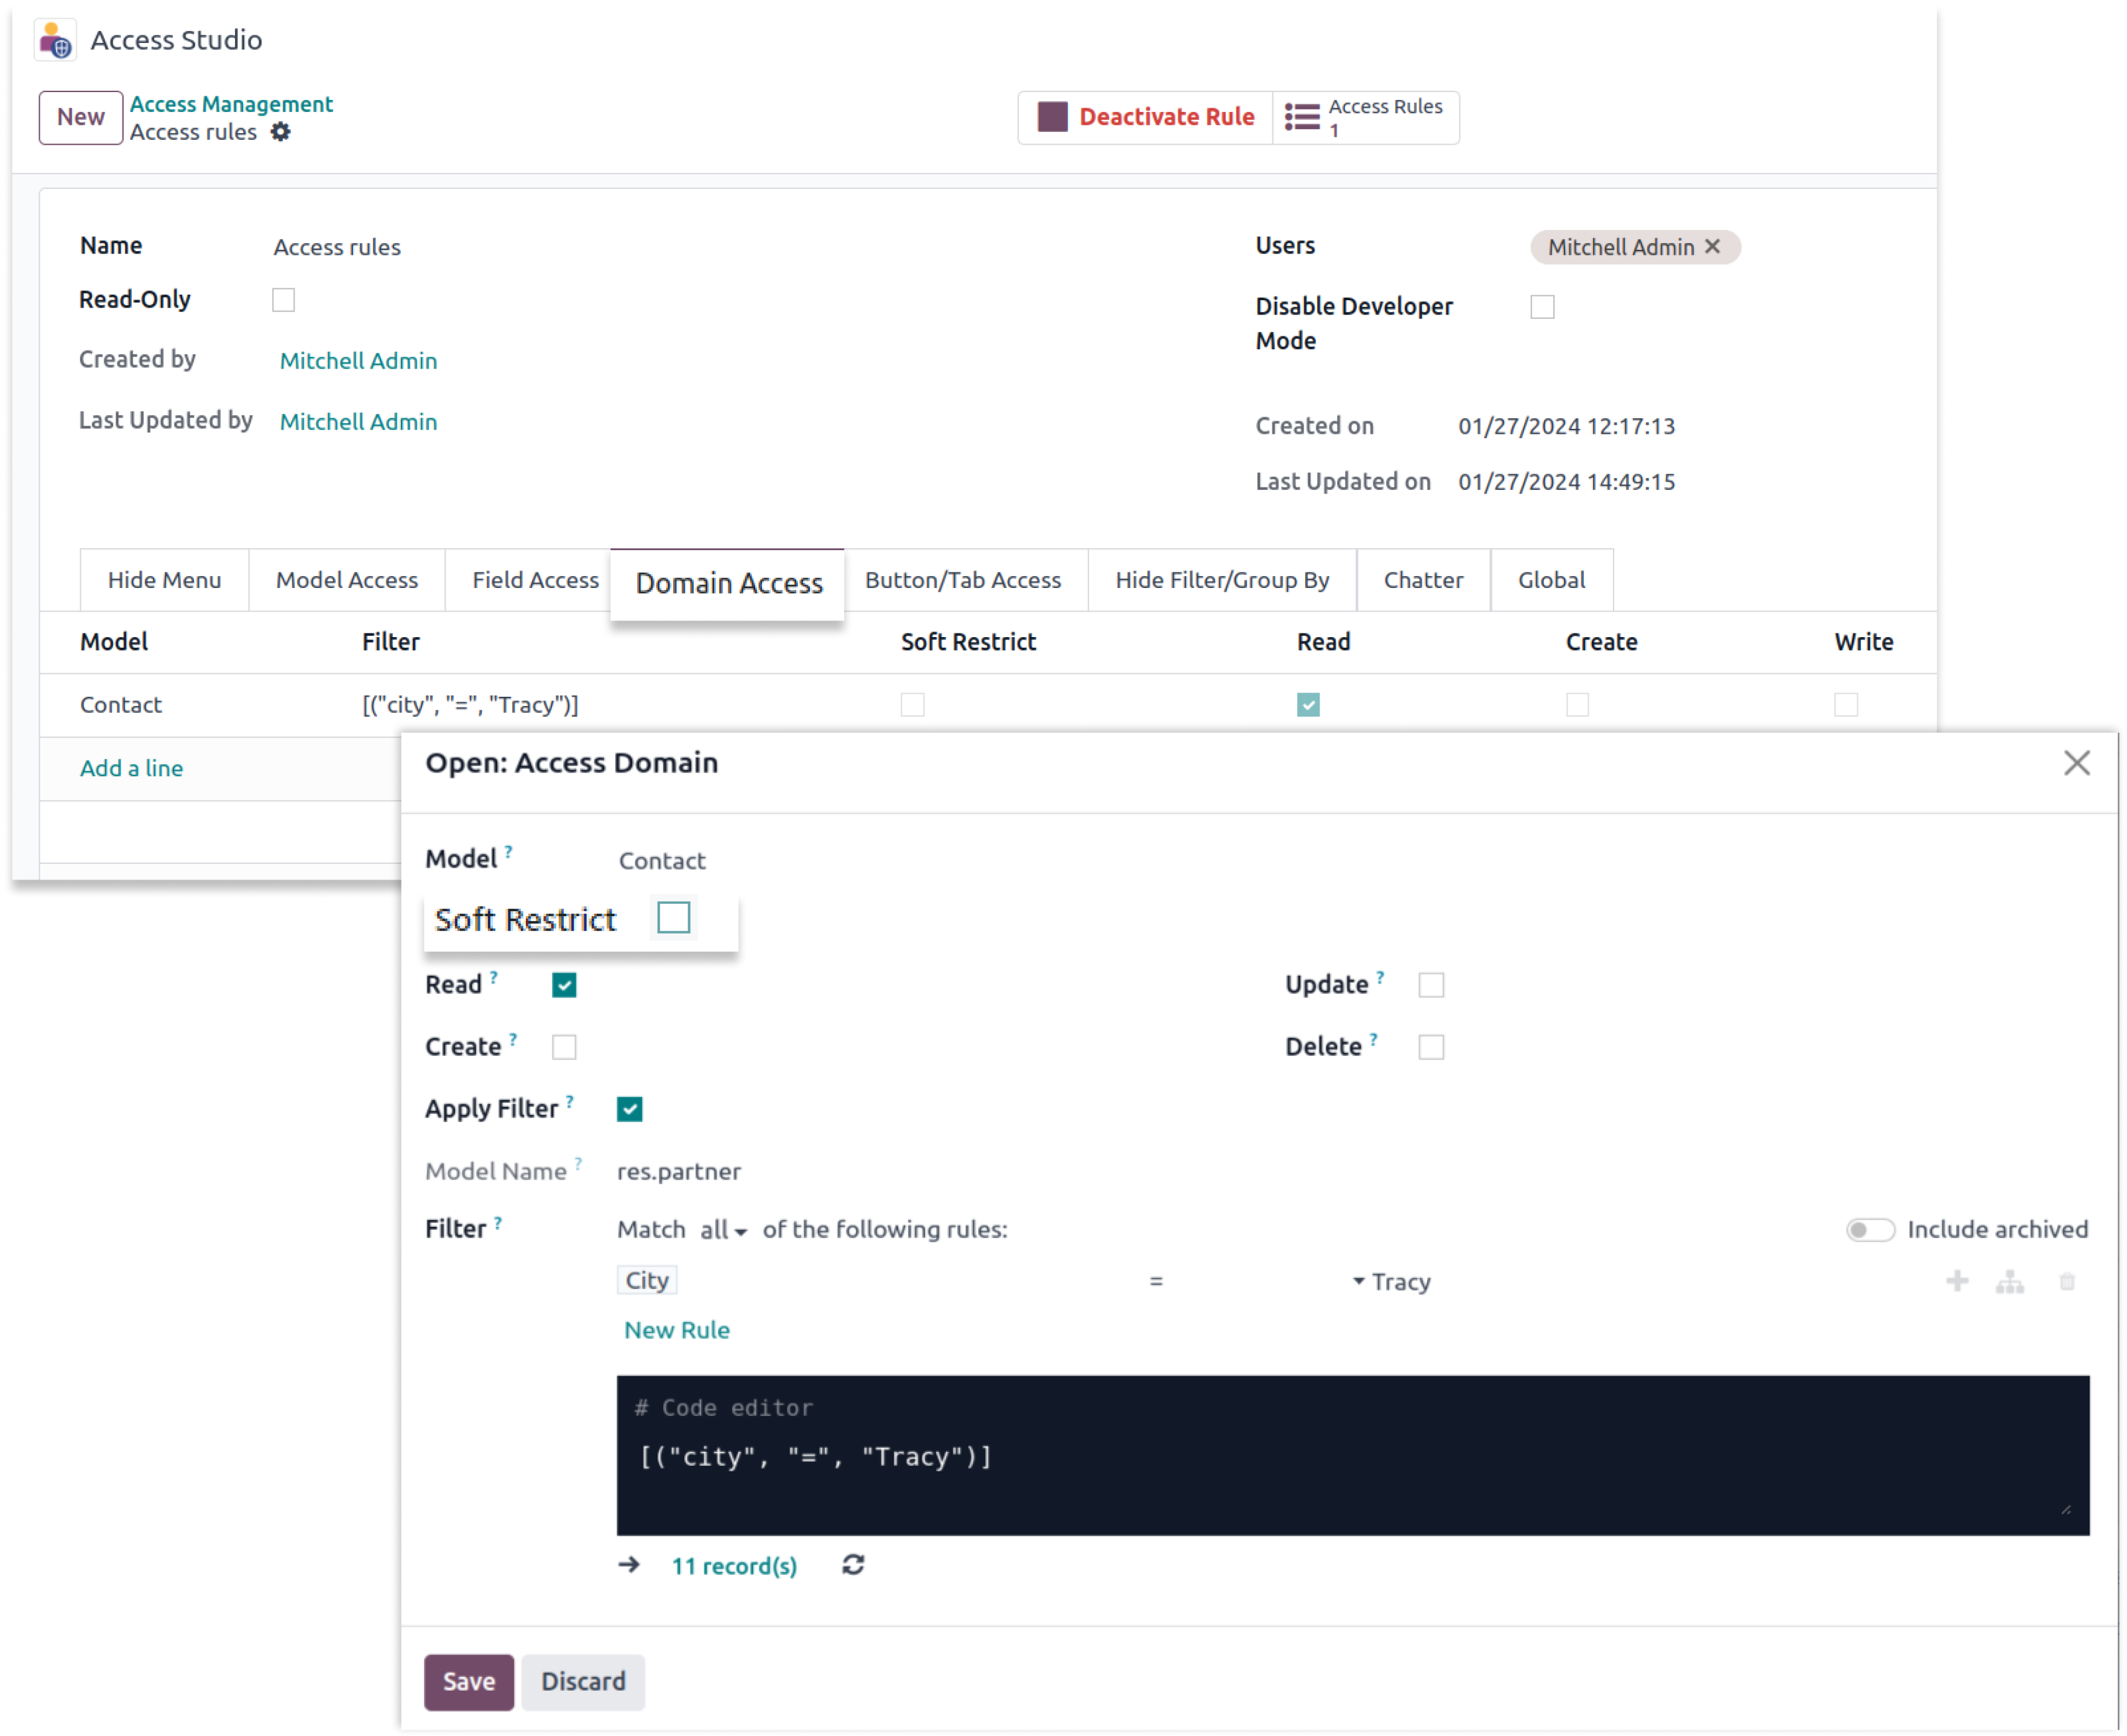The image size is (2127, 1736).
Task: Click the arrow icon beside 11 record(s)
Action: pyautogui.click(x=629, y=1565)
